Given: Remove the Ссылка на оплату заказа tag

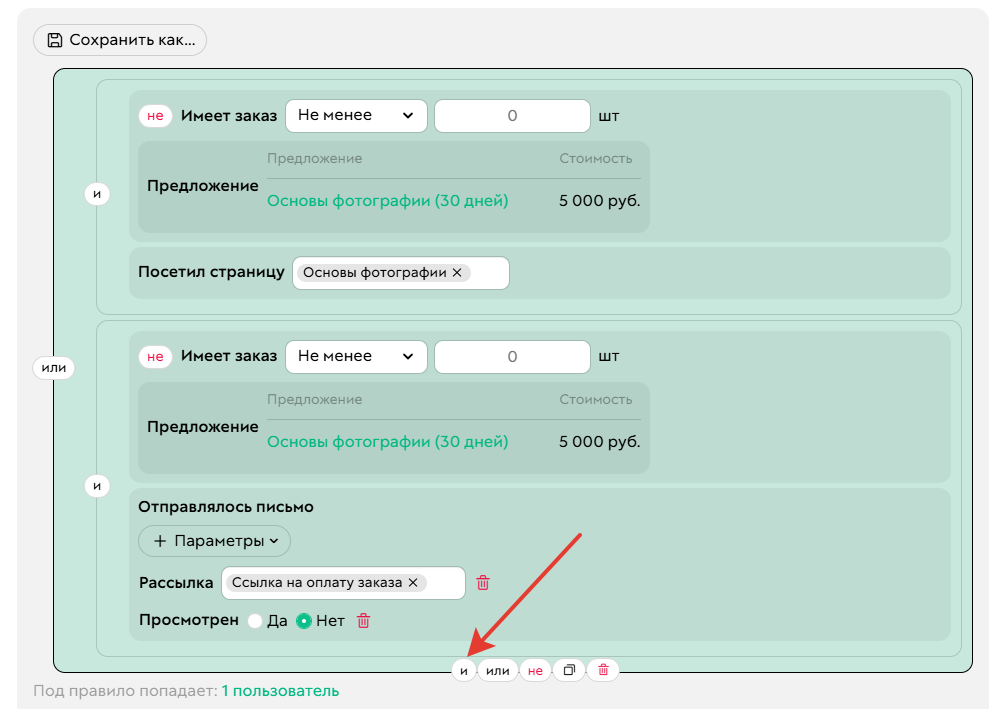Looking at the screenshot, I should point(413,583).
